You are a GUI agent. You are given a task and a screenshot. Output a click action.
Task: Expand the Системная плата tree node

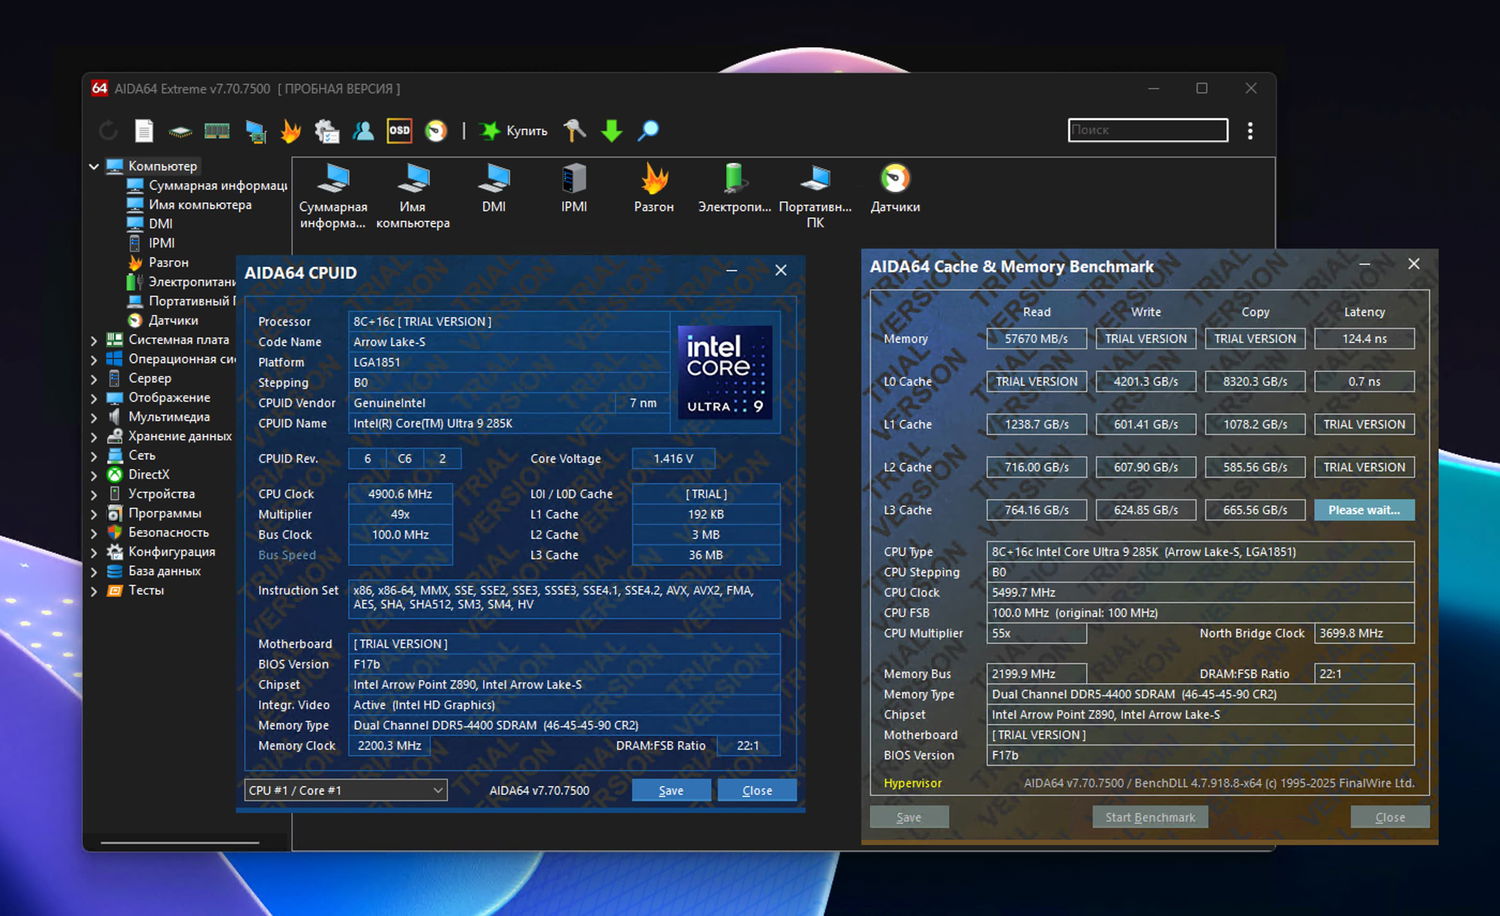94,340
